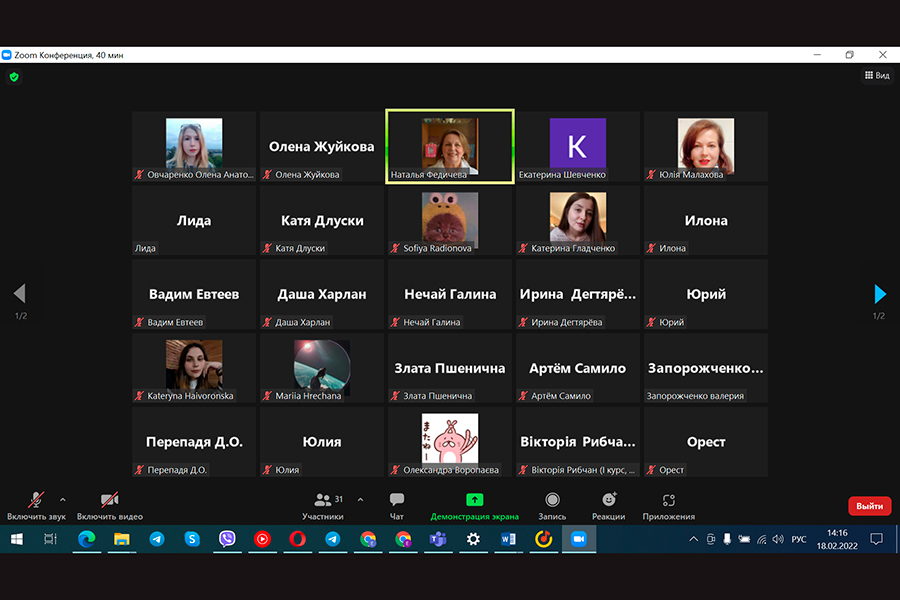Open the Чат chat panel
This screenshot has width=900, height=600.
[x=396, y=504]
